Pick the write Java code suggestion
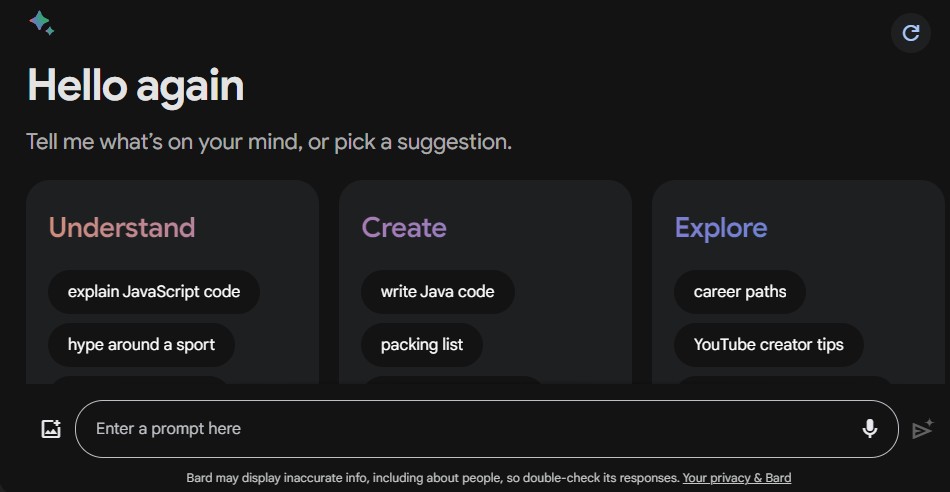The image size is (950, 492). (437, 292)
